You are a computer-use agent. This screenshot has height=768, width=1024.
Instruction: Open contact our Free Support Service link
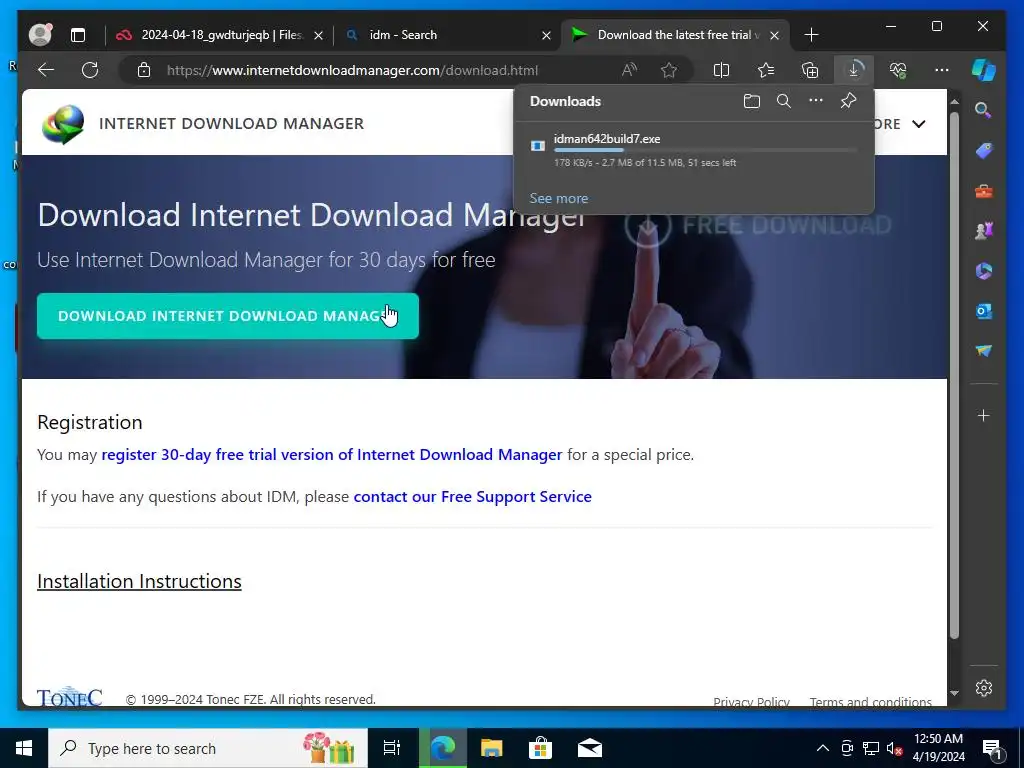(x=472, y=496)
